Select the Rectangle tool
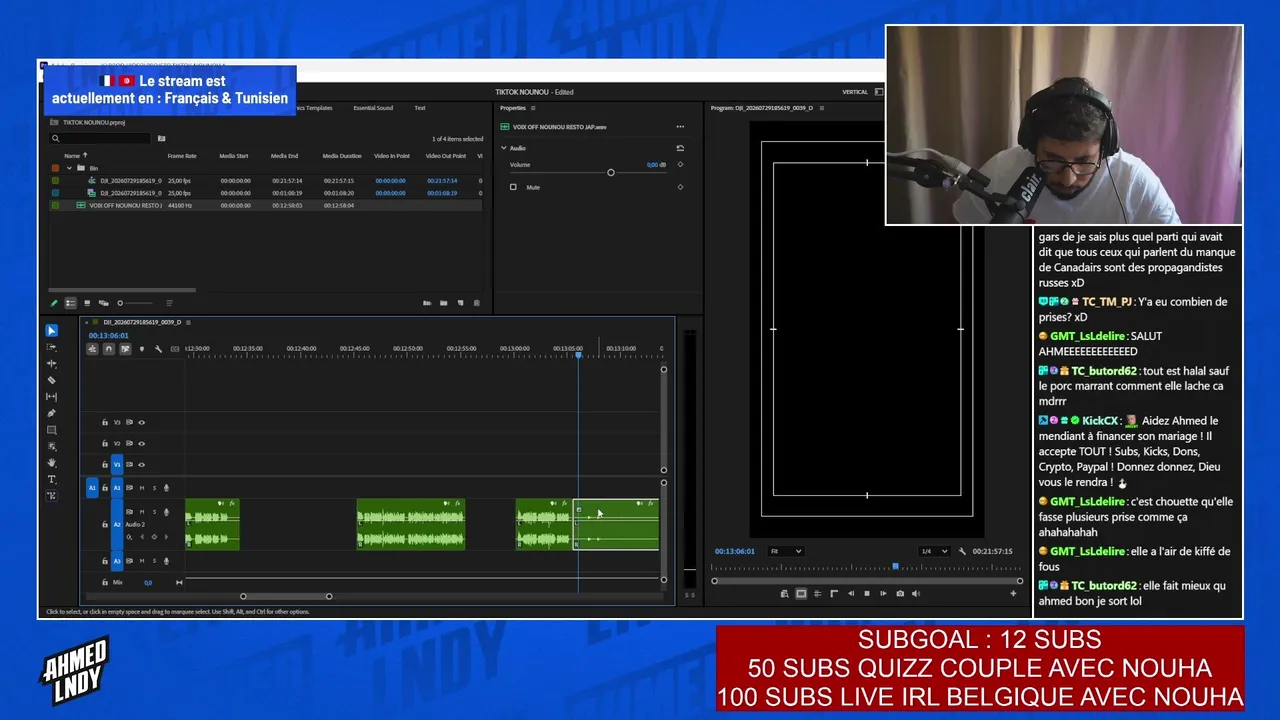Image resolution: width=1280 pixels, height=720 pixels. (52, 430)
